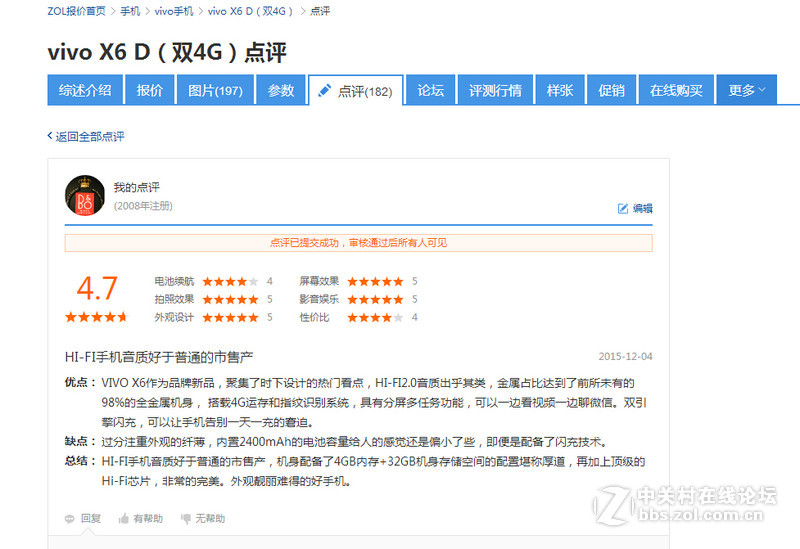Click the 手机 breadcrumb link
Viewport: 800px width, 549px height.
click(x=130, y=11)
